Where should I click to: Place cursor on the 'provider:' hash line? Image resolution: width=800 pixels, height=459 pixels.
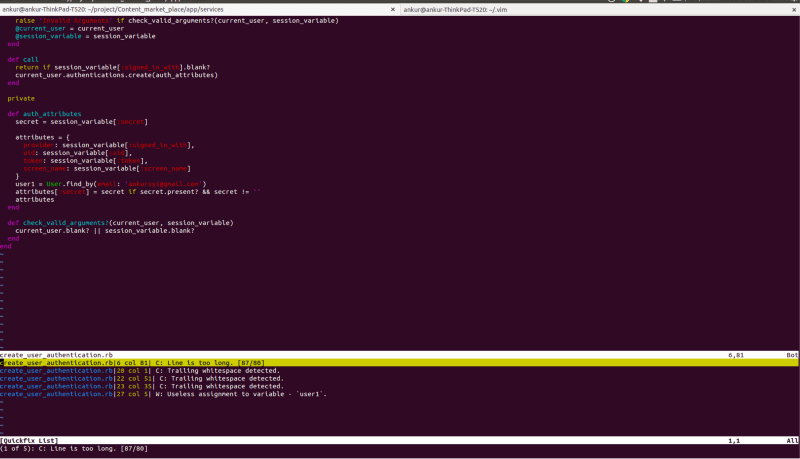pyautogui.click(x=109, y=145)
